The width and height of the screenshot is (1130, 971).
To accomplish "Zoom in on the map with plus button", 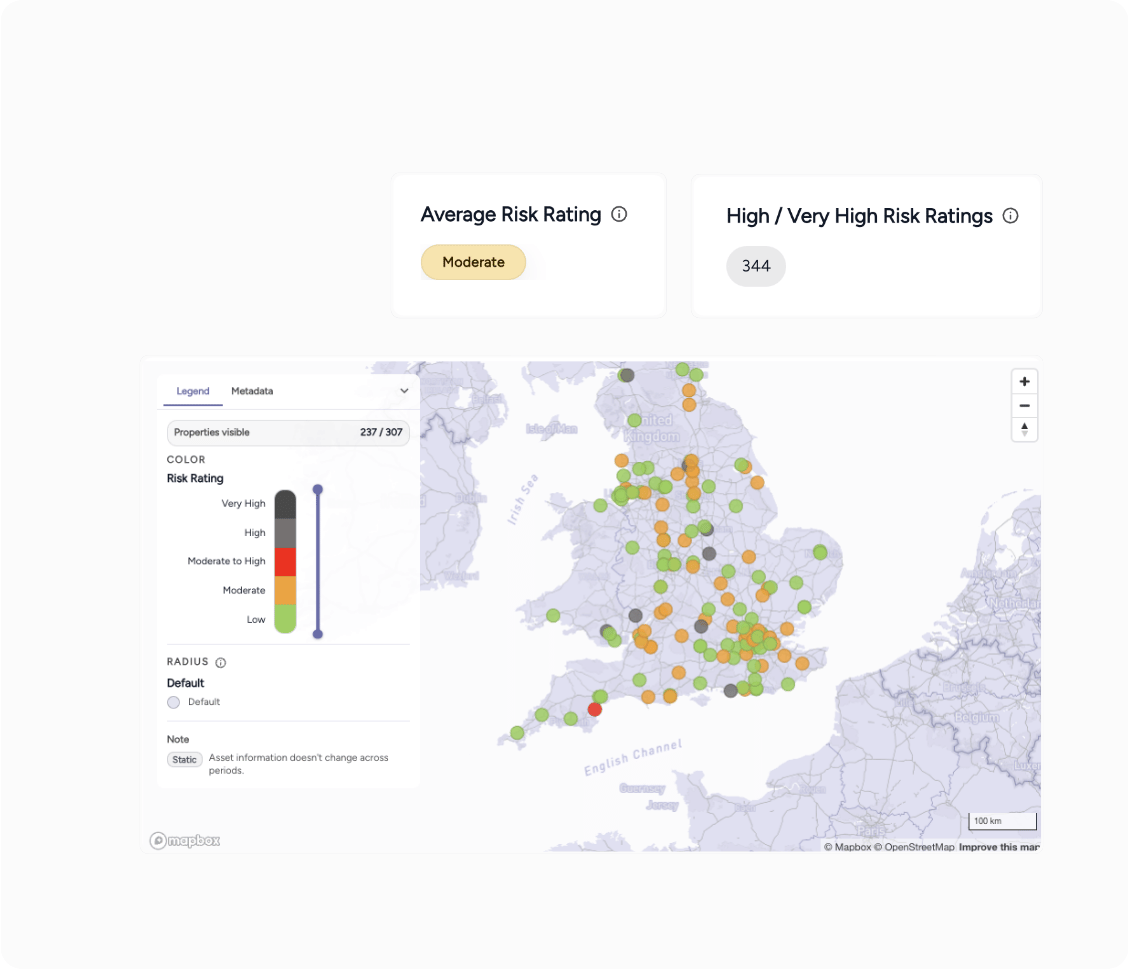I will 1024,381.
